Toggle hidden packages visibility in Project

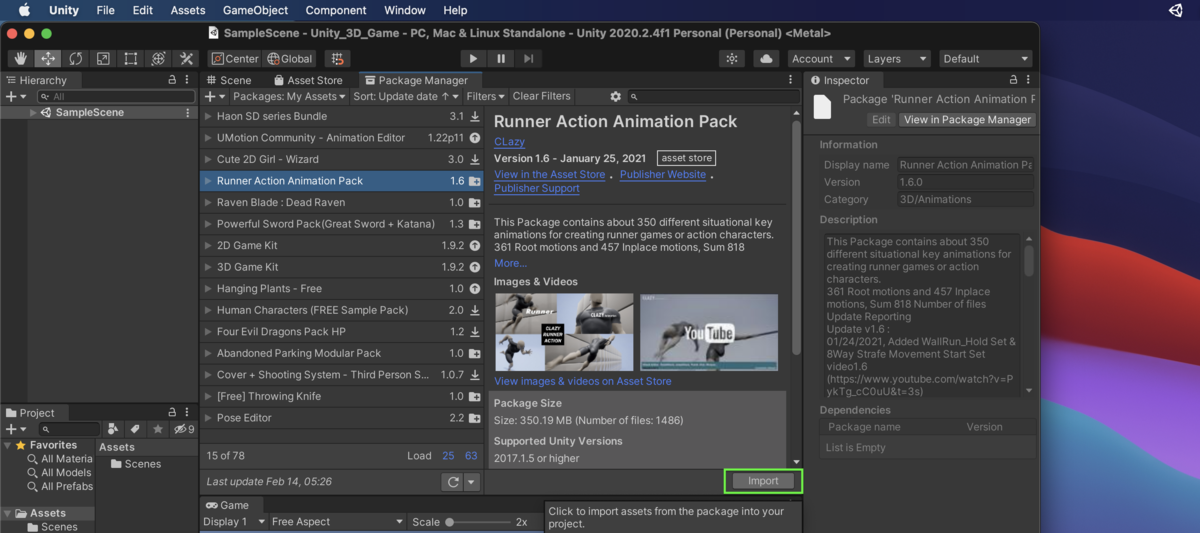tap(184, 429)
